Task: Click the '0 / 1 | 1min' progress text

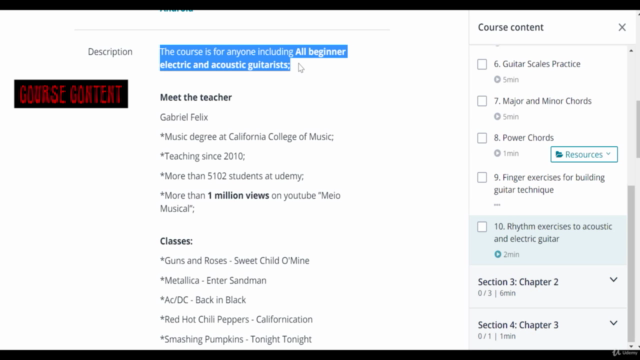Action: pyautogui.click(x=497, y=336)
